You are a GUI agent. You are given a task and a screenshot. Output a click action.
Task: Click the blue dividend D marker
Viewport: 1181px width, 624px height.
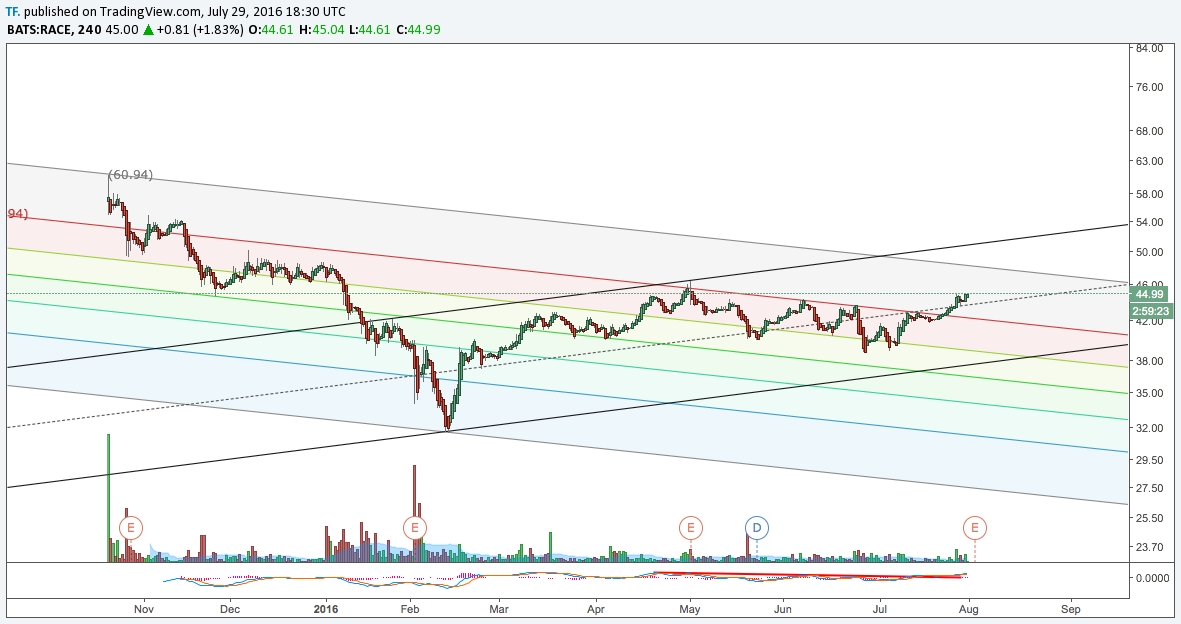click(x=757, y=528)
